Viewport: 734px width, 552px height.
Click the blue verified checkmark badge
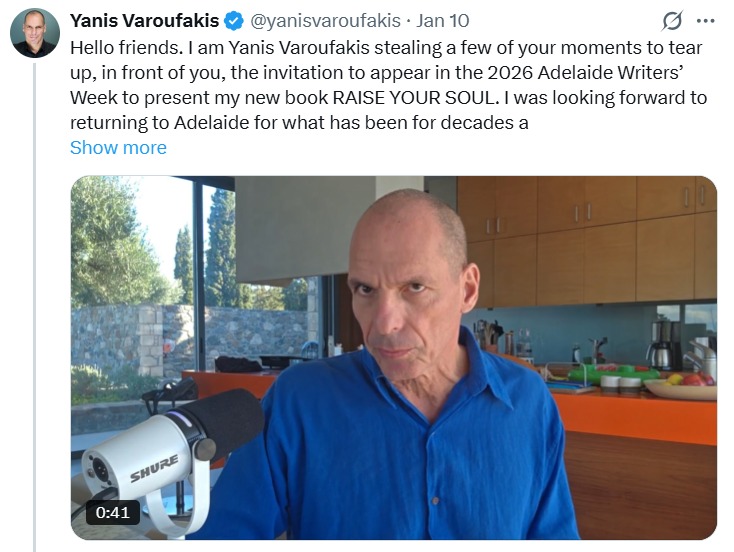point(234,21)
